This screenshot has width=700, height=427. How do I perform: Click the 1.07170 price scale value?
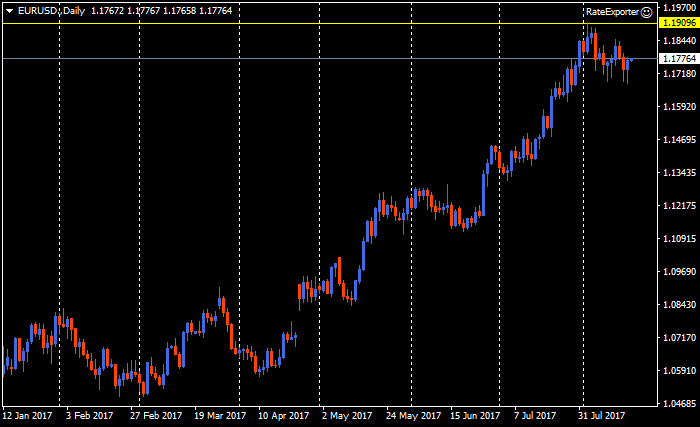pos(679,338)
